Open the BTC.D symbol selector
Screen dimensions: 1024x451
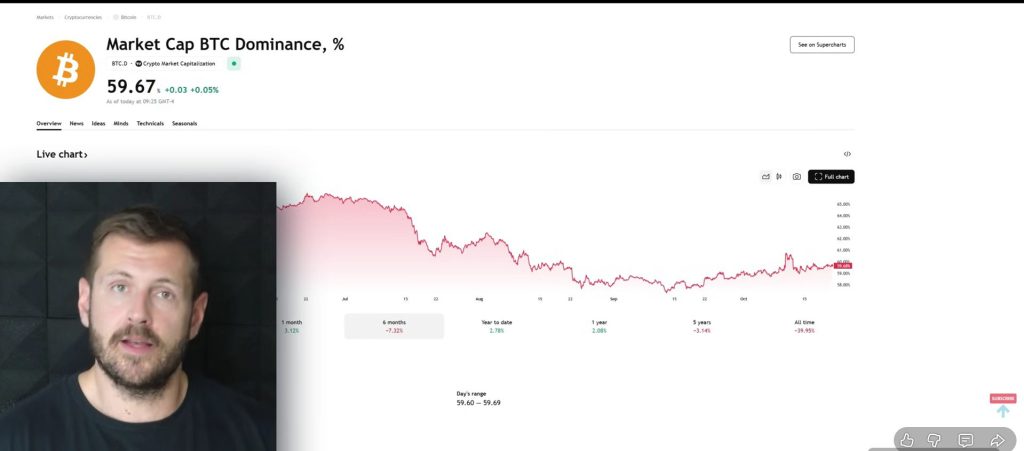point(119,63)
